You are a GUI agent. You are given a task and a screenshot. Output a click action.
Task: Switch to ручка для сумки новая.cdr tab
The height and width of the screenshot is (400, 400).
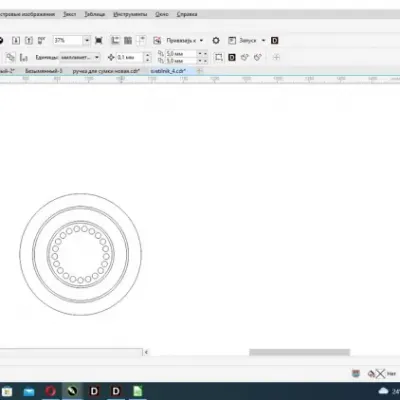(x=106, y=71)
